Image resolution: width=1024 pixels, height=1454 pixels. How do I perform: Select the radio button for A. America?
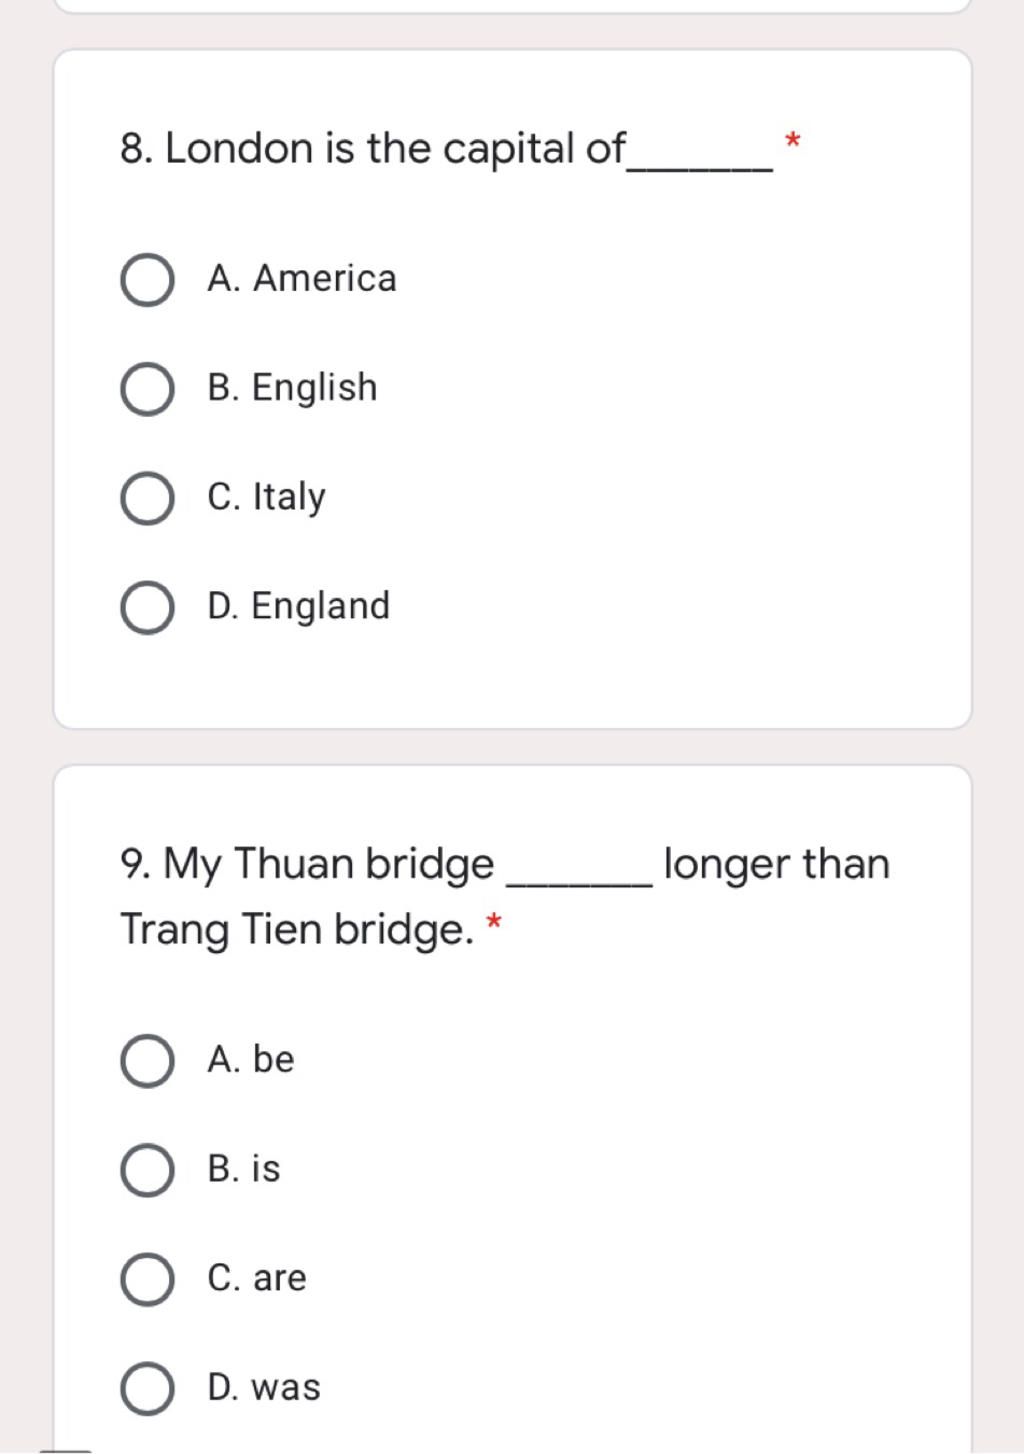(147, 280)
